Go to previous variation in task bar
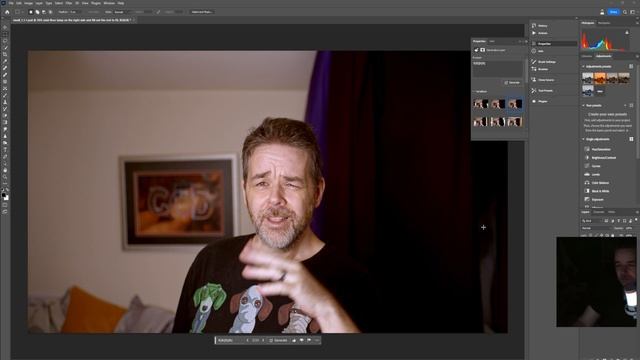Viewport: 640px width, 360px height. point(247,340)
